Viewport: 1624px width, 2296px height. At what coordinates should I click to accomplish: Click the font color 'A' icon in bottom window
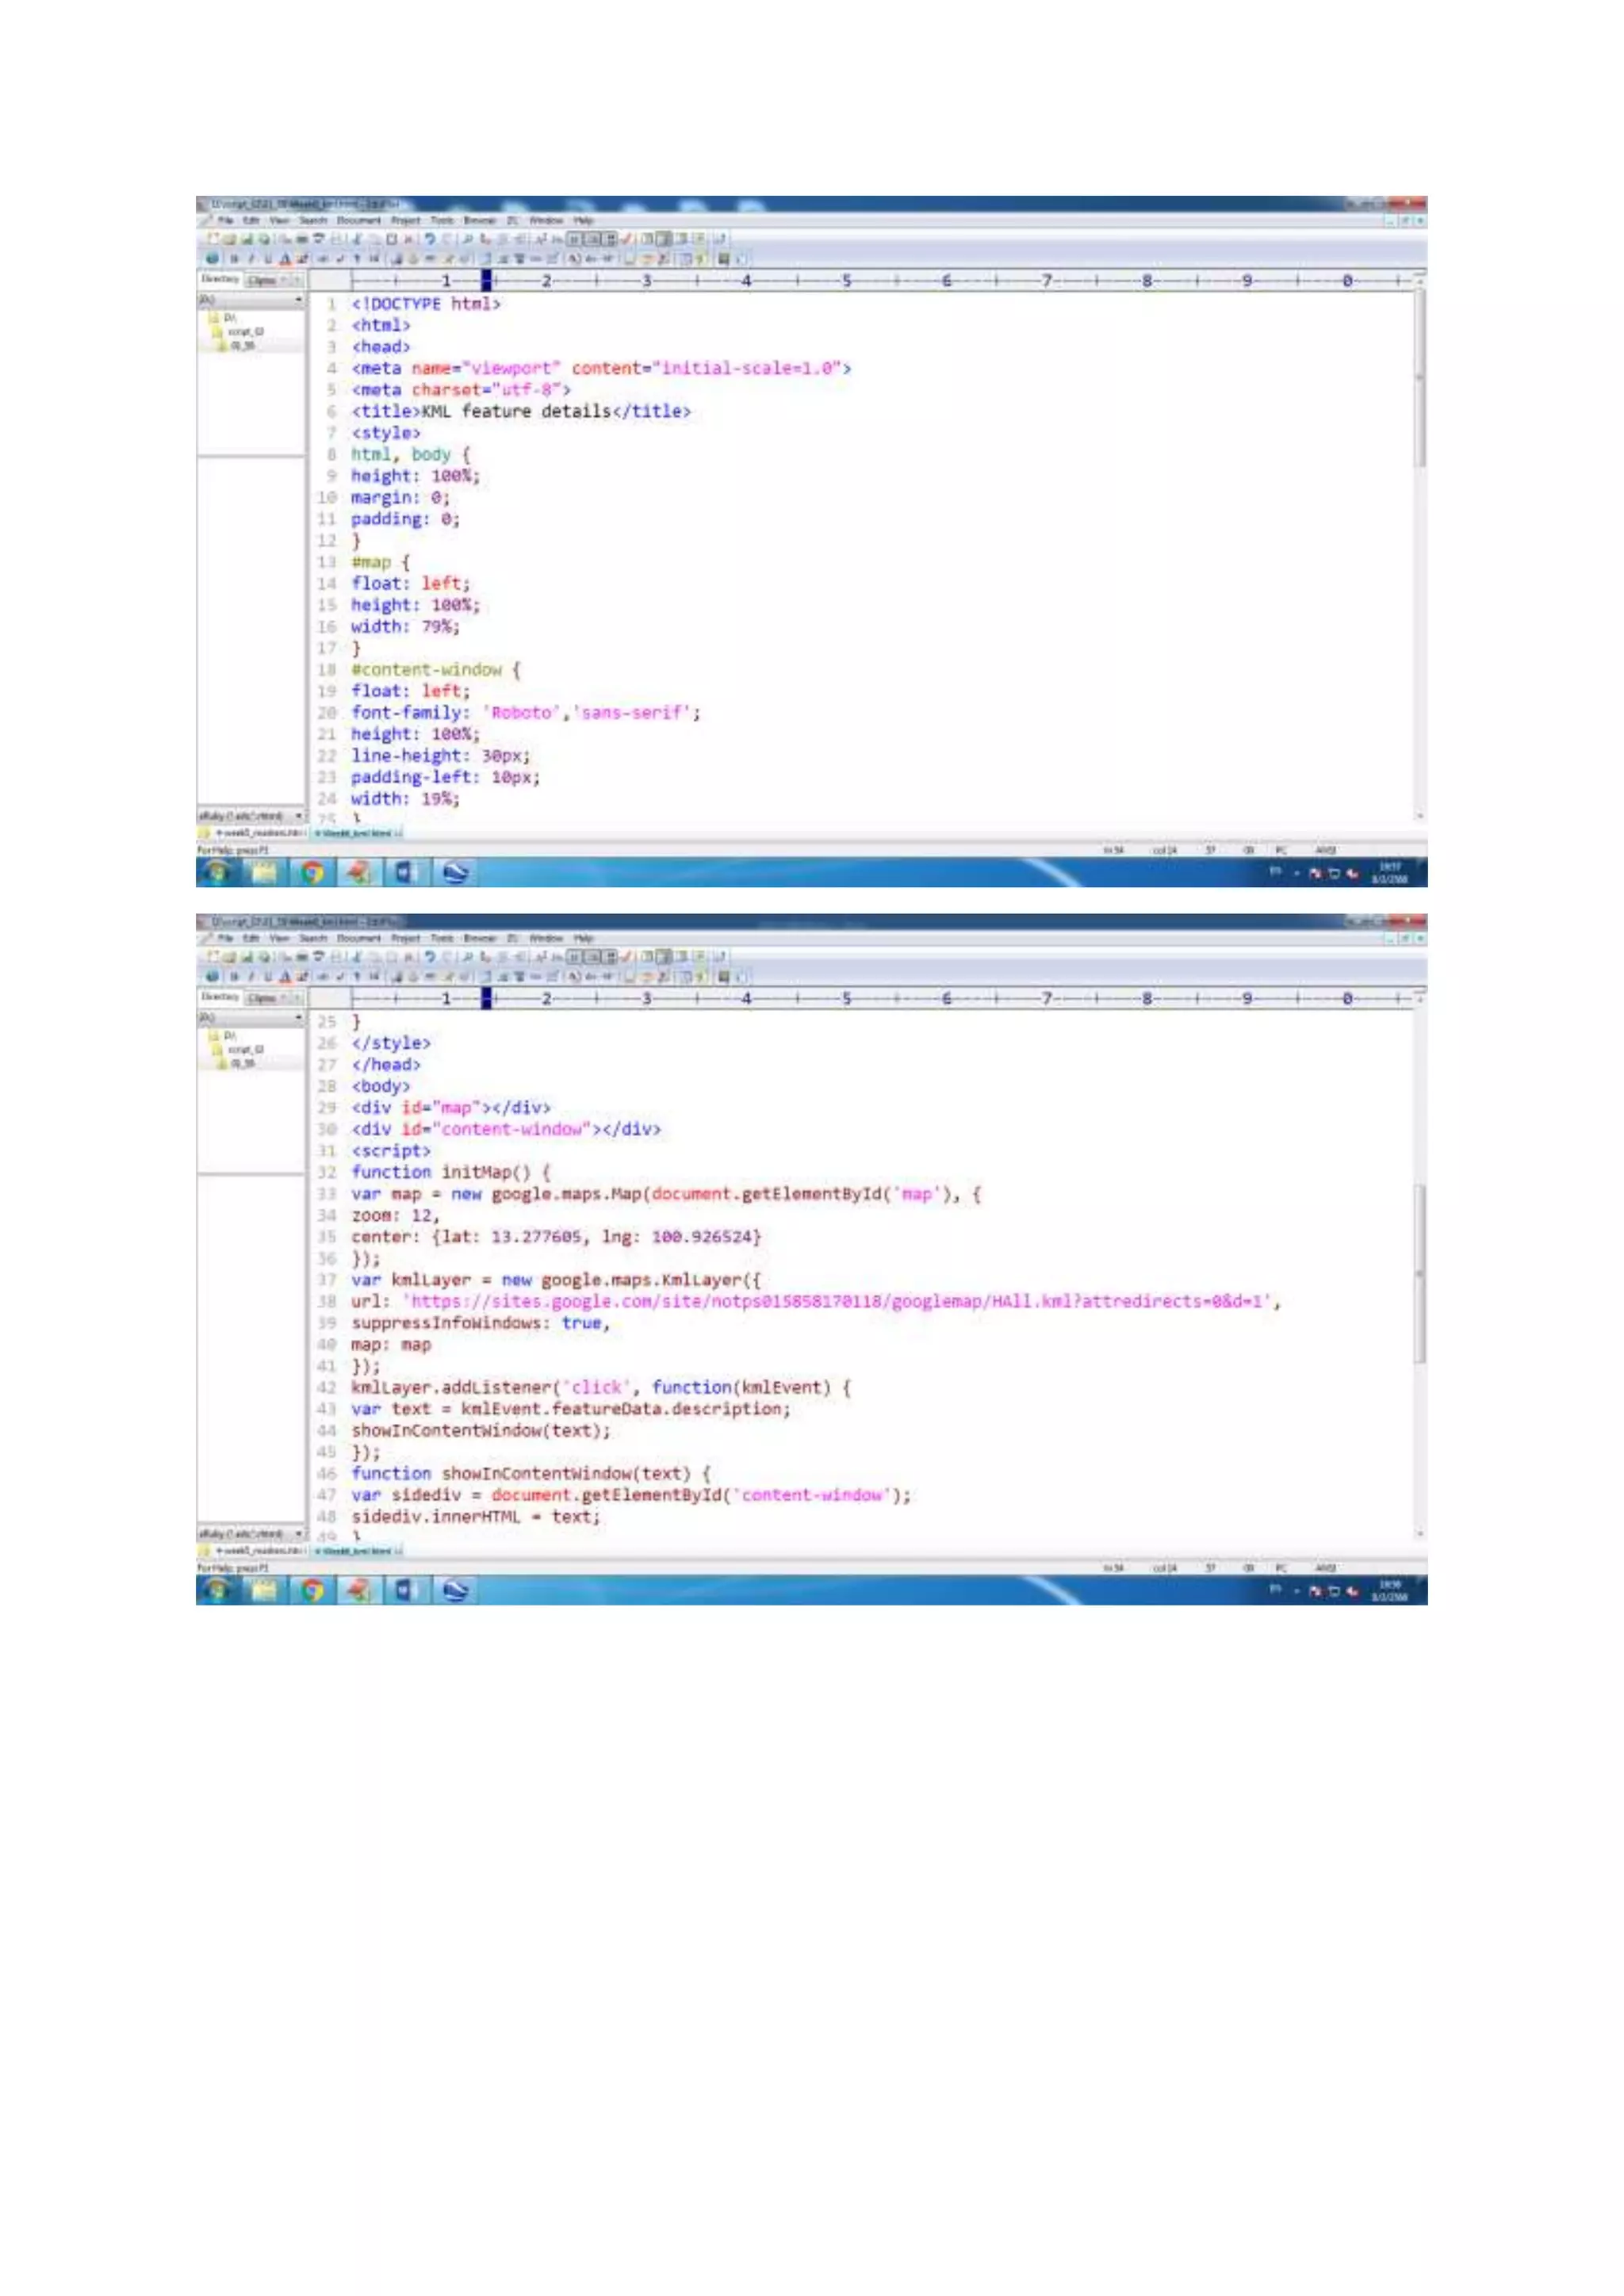[285, 977]
